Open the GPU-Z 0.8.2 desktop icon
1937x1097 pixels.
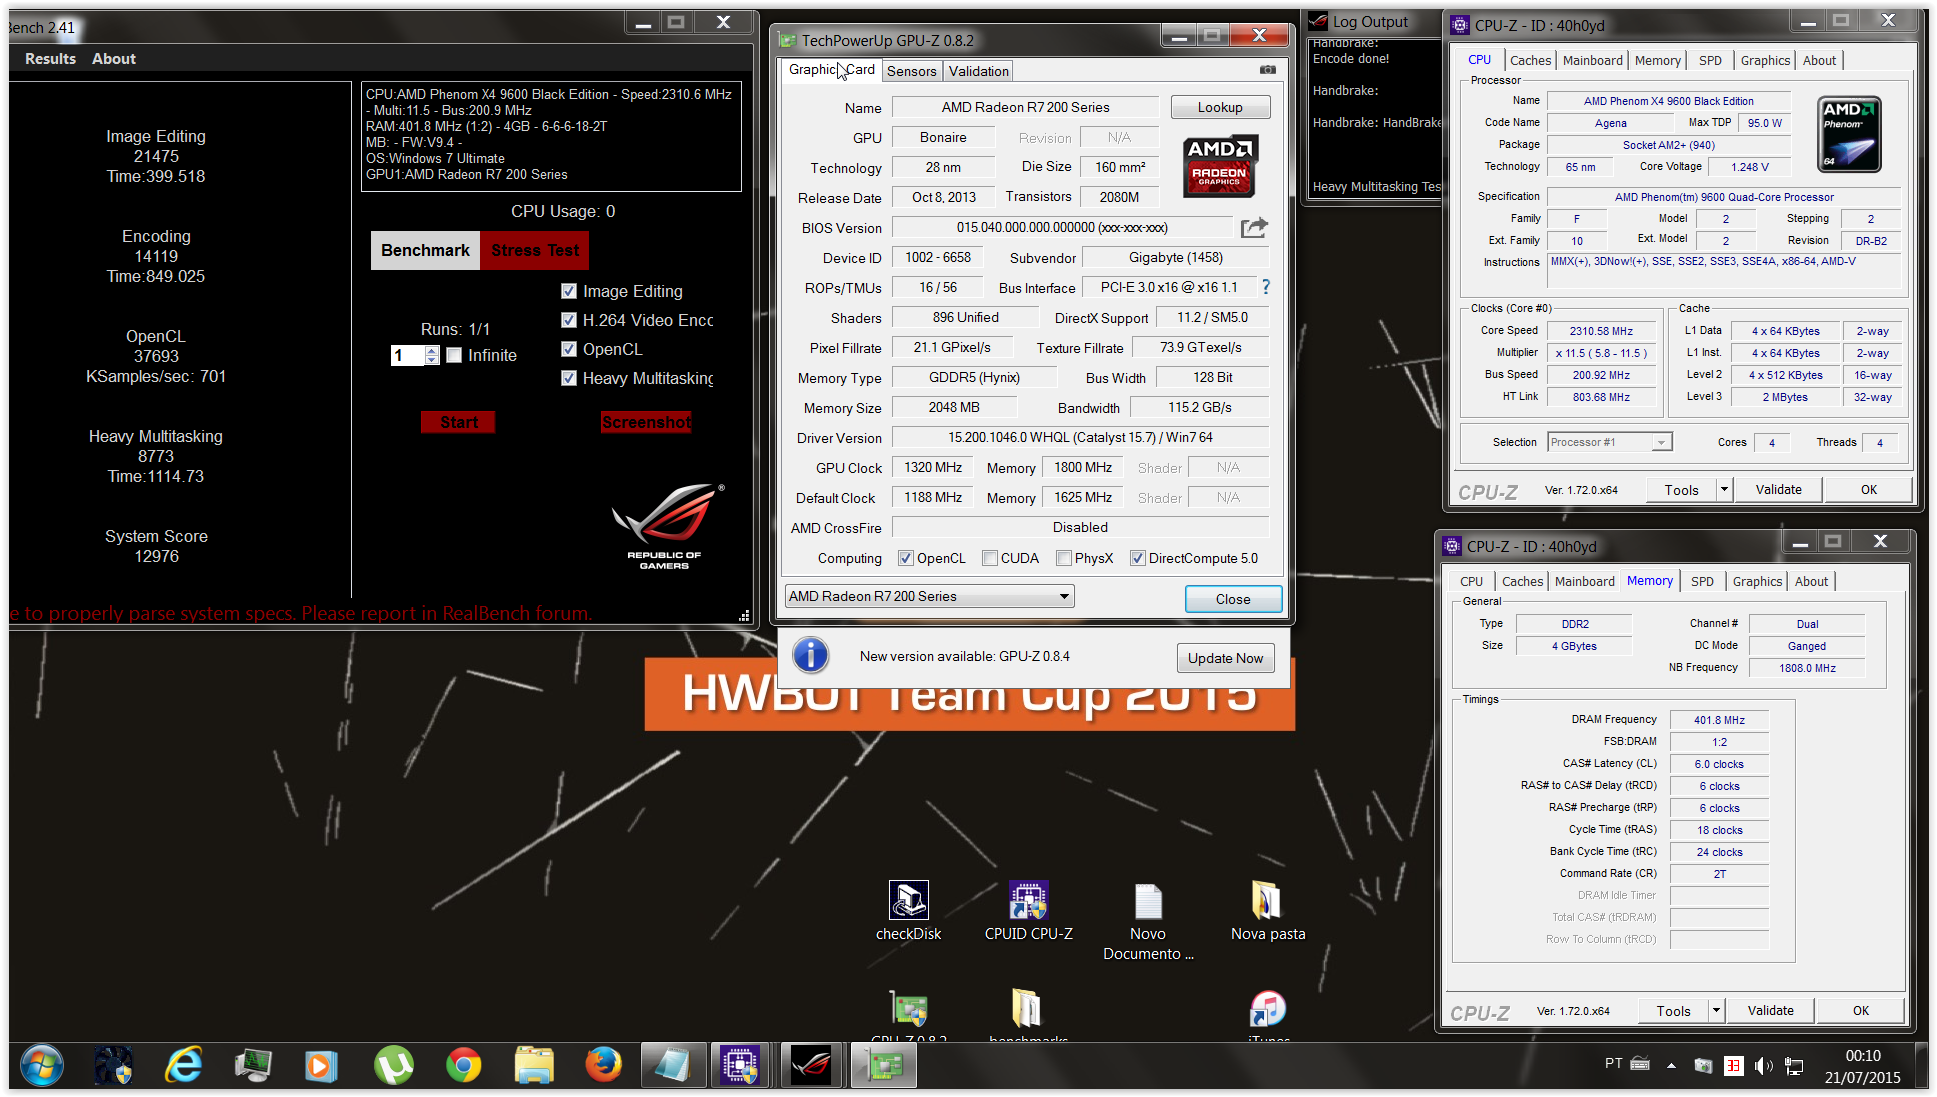908,1014
